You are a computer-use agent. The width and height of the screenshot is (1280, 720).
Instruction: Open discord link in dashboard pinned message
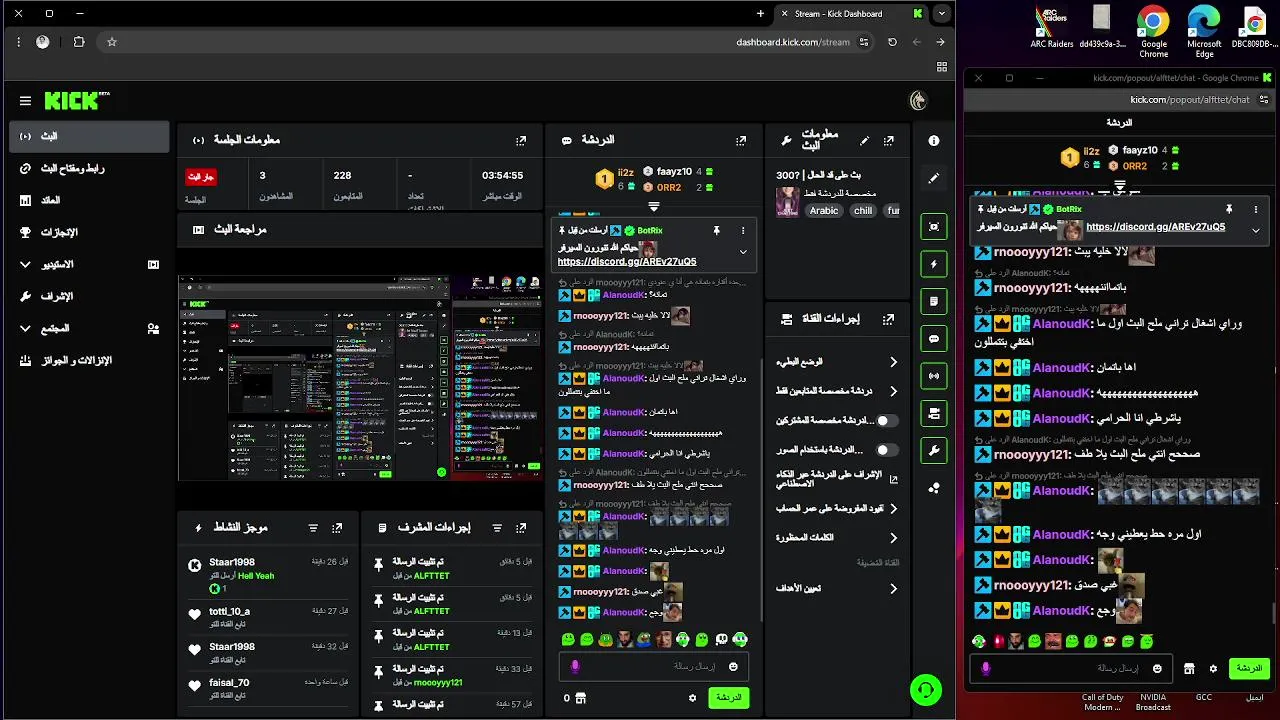pyautogui.click(x=627, y=262)
